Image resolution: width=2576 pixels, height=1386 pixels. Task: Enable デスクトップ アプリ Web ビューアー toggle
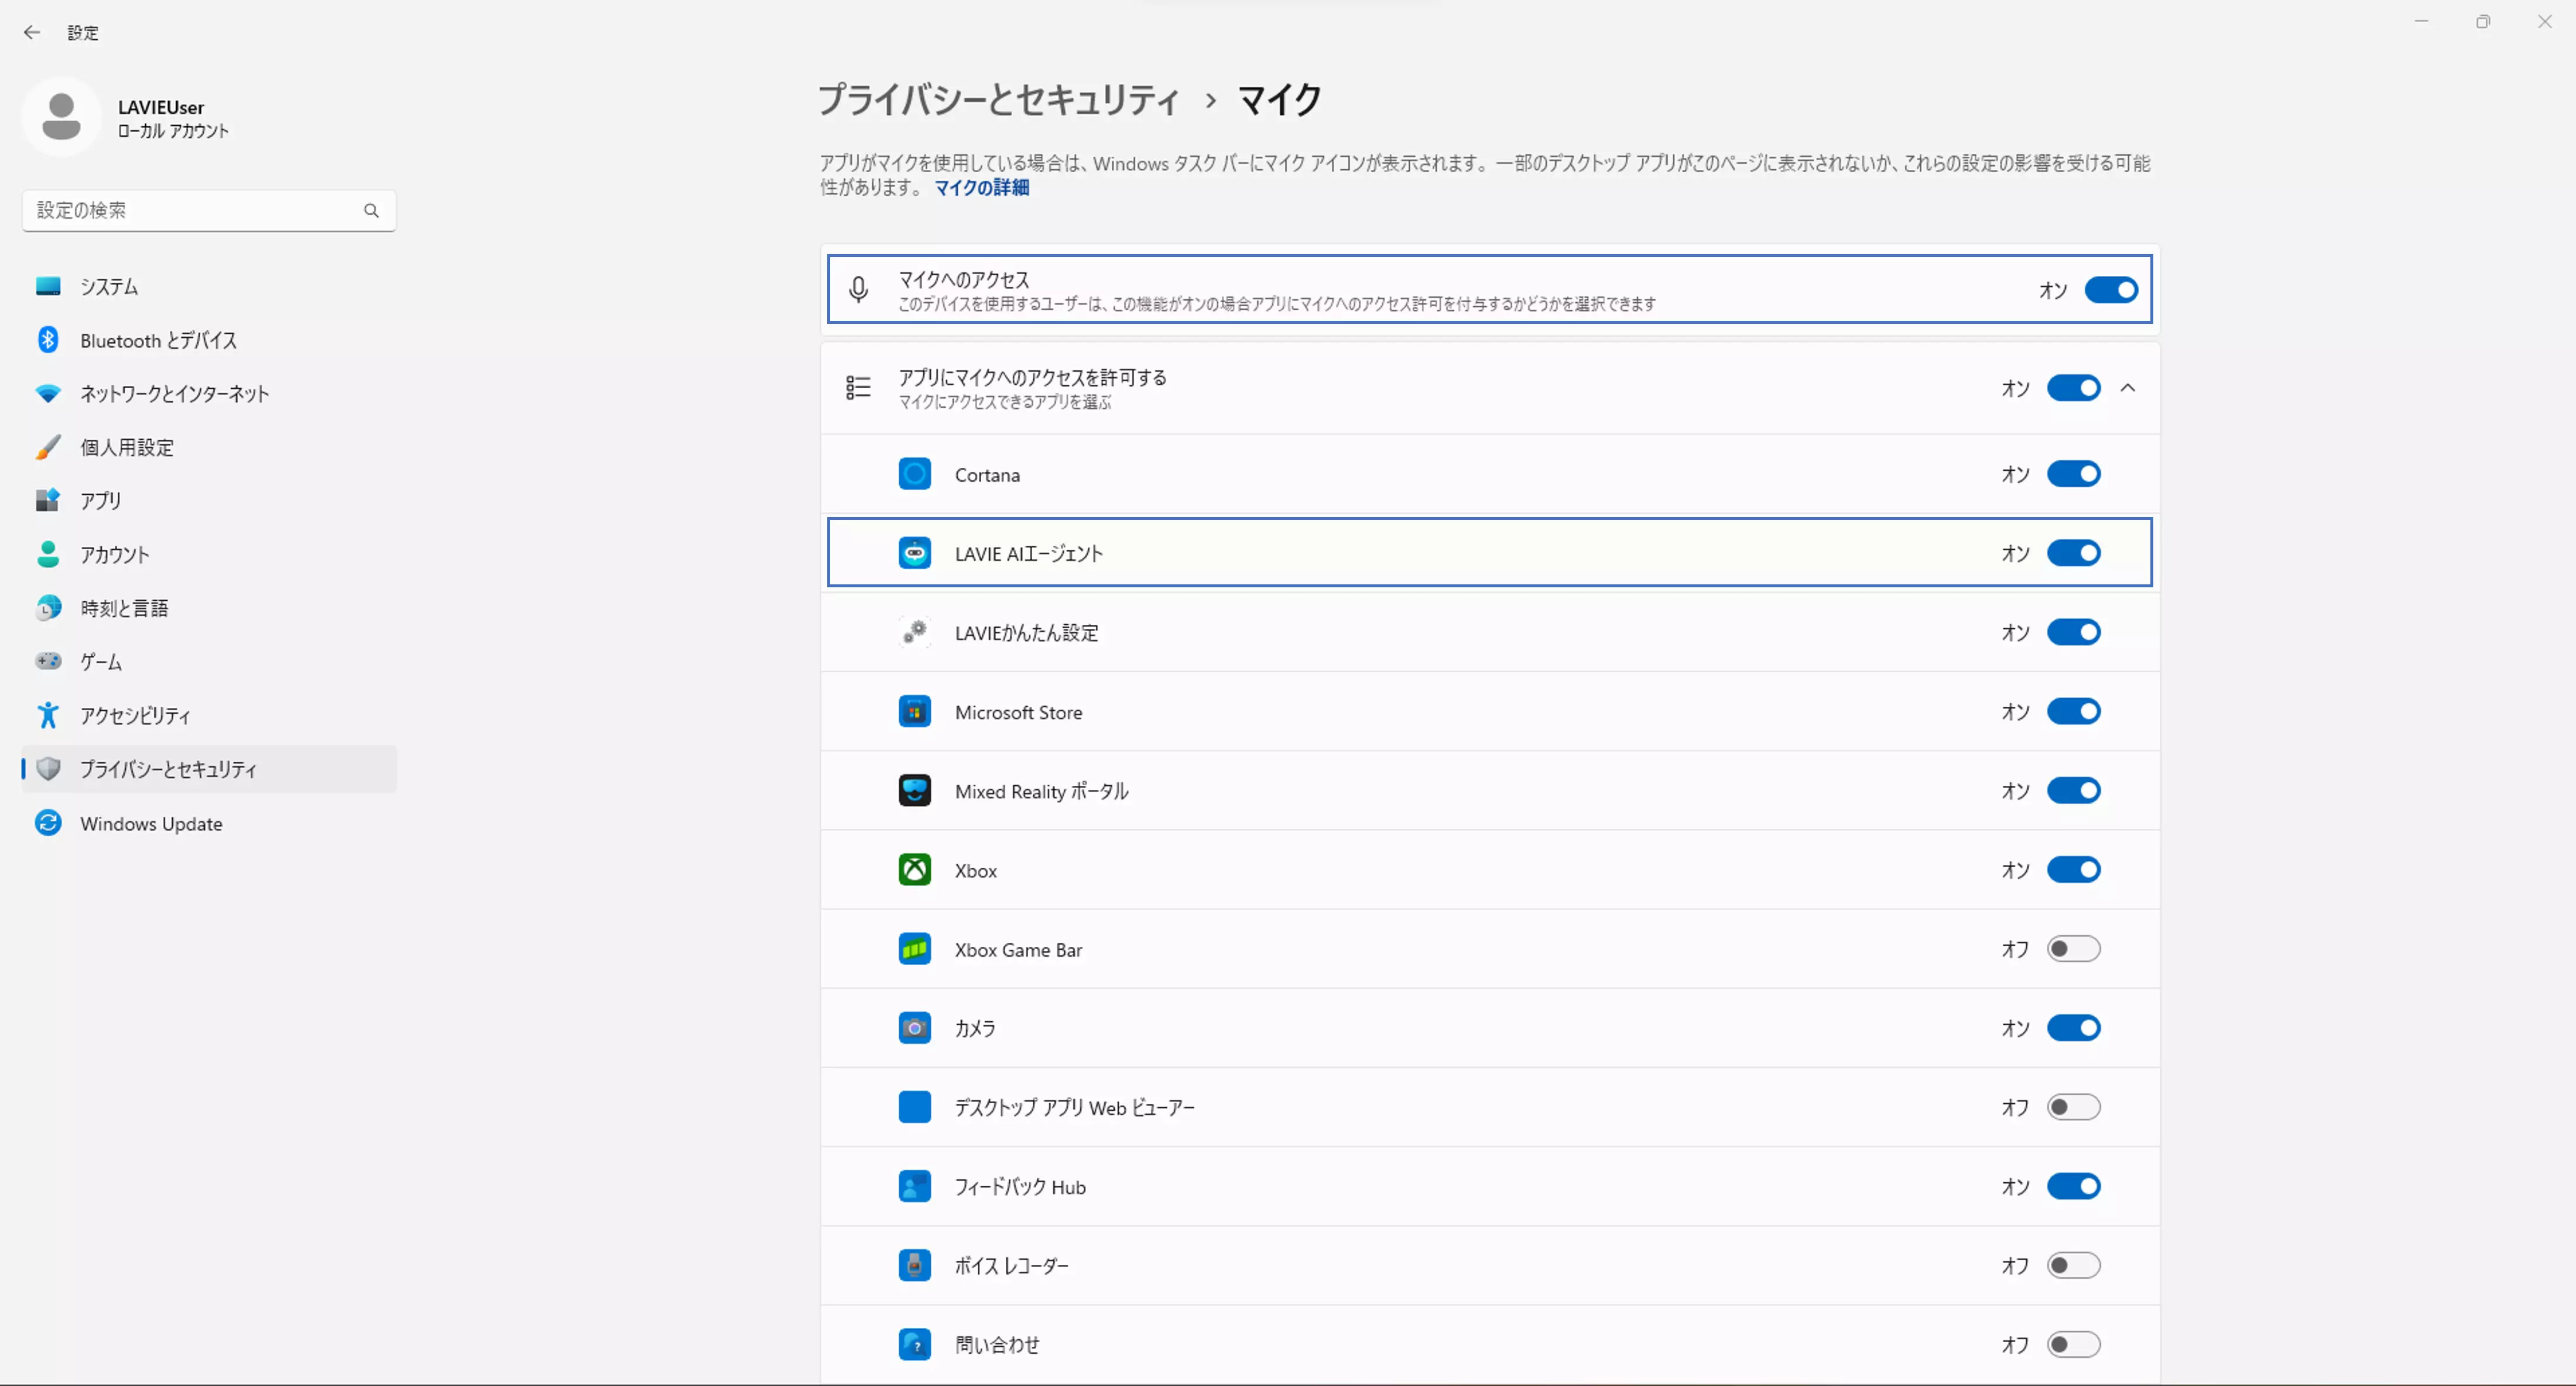point(2073,1107)
